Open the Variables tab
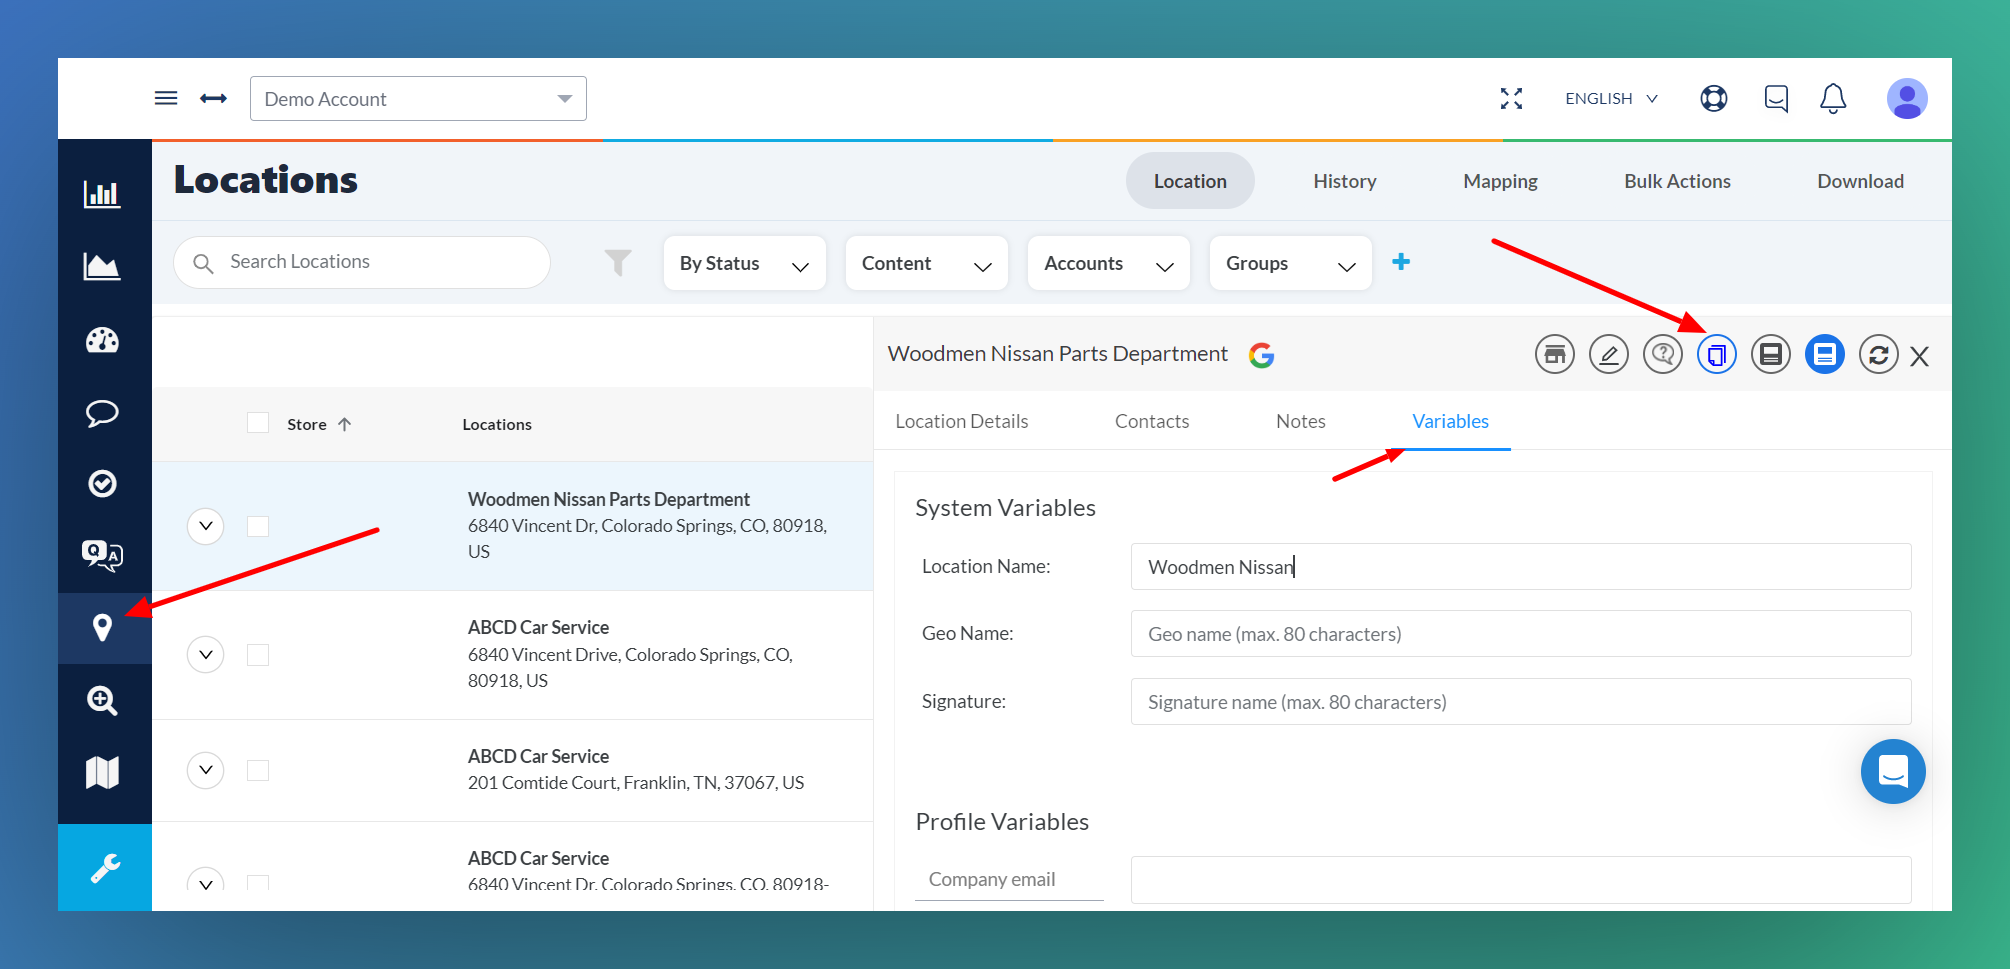This screenshot has width=2010, height=969. point(1450,421)
